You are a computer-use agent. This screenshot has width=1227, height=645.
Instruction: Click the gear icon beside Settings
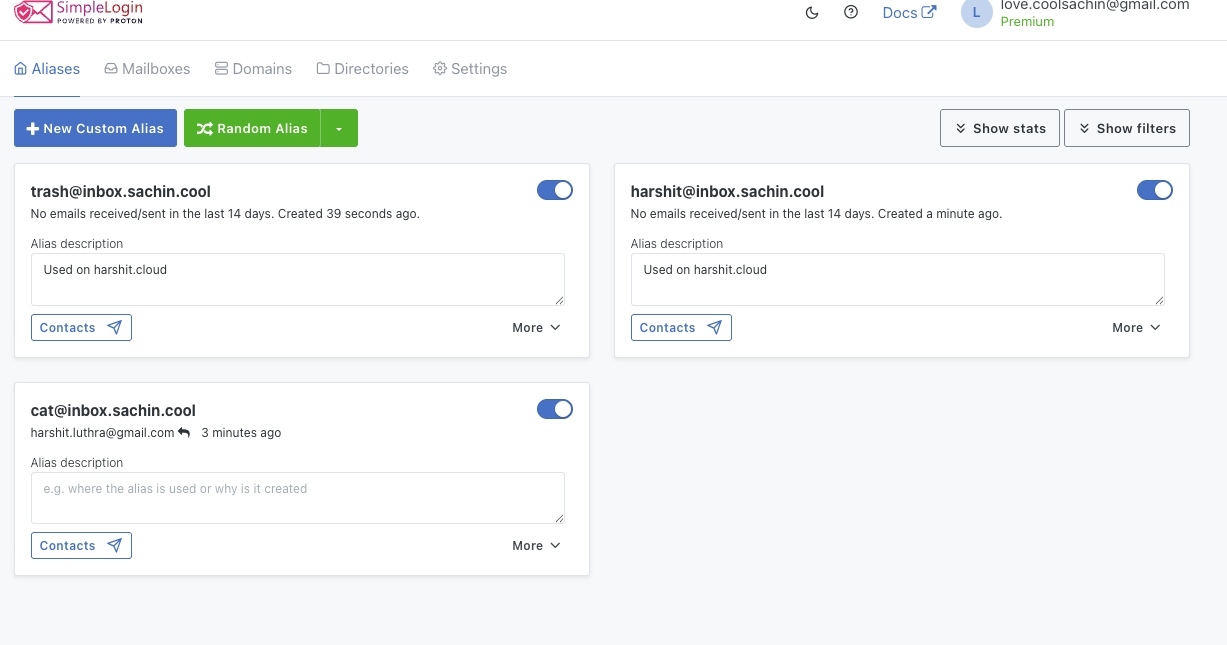coord(438,68)
